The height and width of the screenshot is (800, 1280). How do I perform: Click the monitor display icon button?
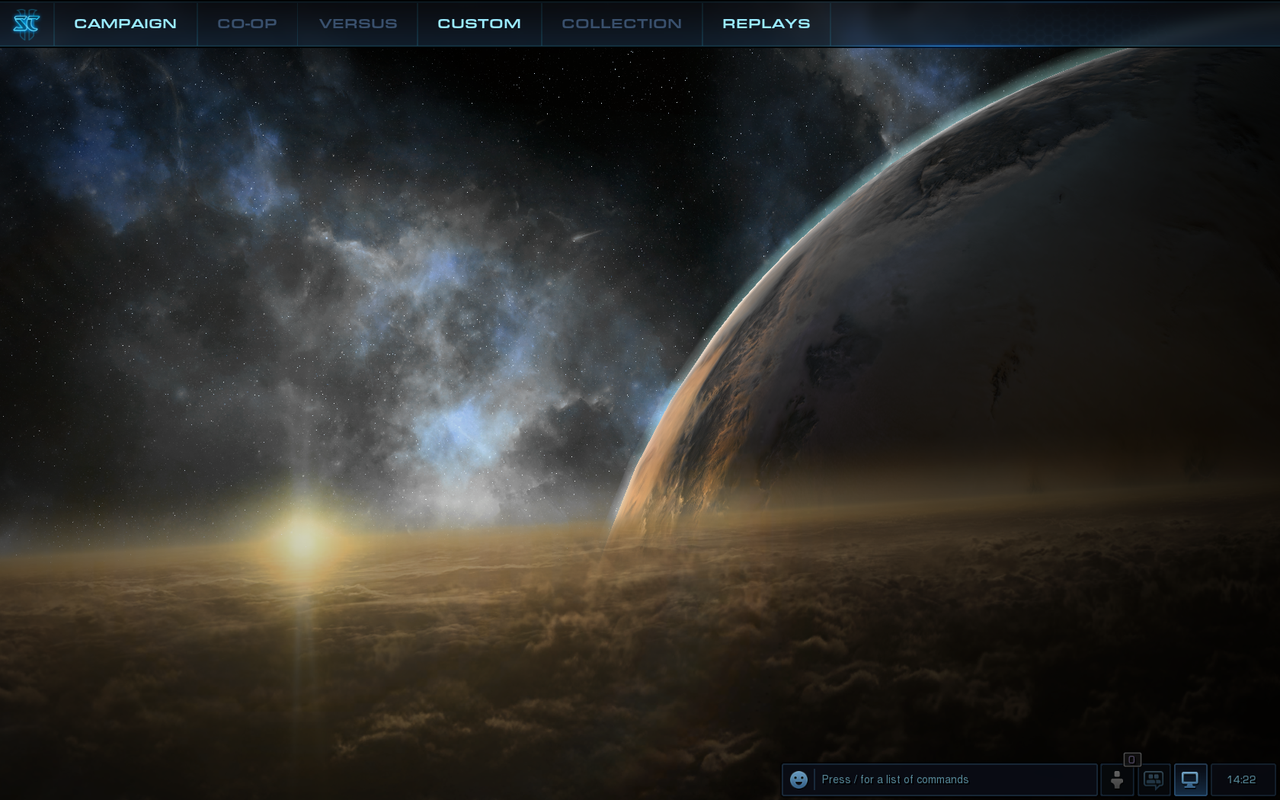coord(1190,779)
